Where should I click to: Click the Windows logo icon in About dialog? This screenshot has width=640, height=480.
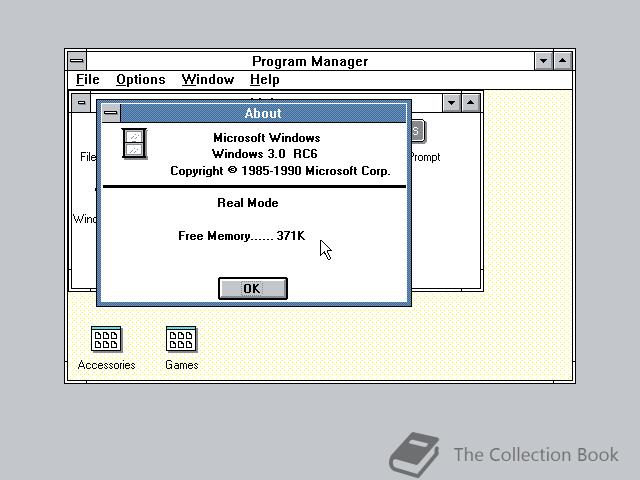point(134,144)
